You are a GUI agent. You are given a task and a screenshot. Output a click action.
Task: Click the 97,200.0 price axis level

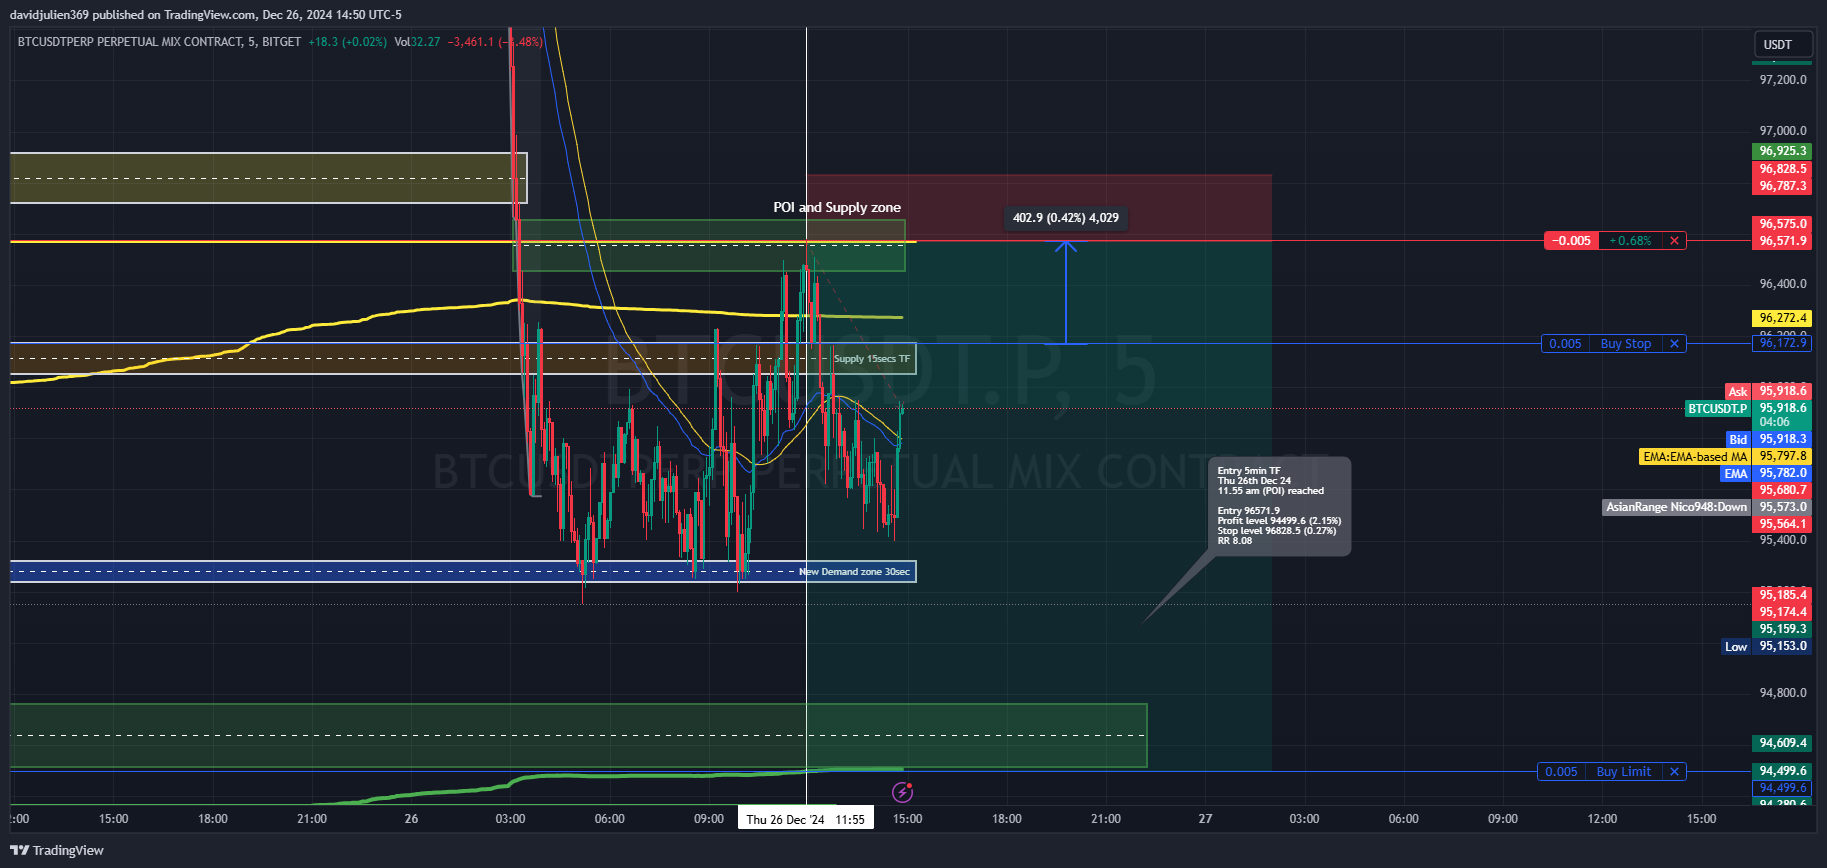tap(1782, 80)
